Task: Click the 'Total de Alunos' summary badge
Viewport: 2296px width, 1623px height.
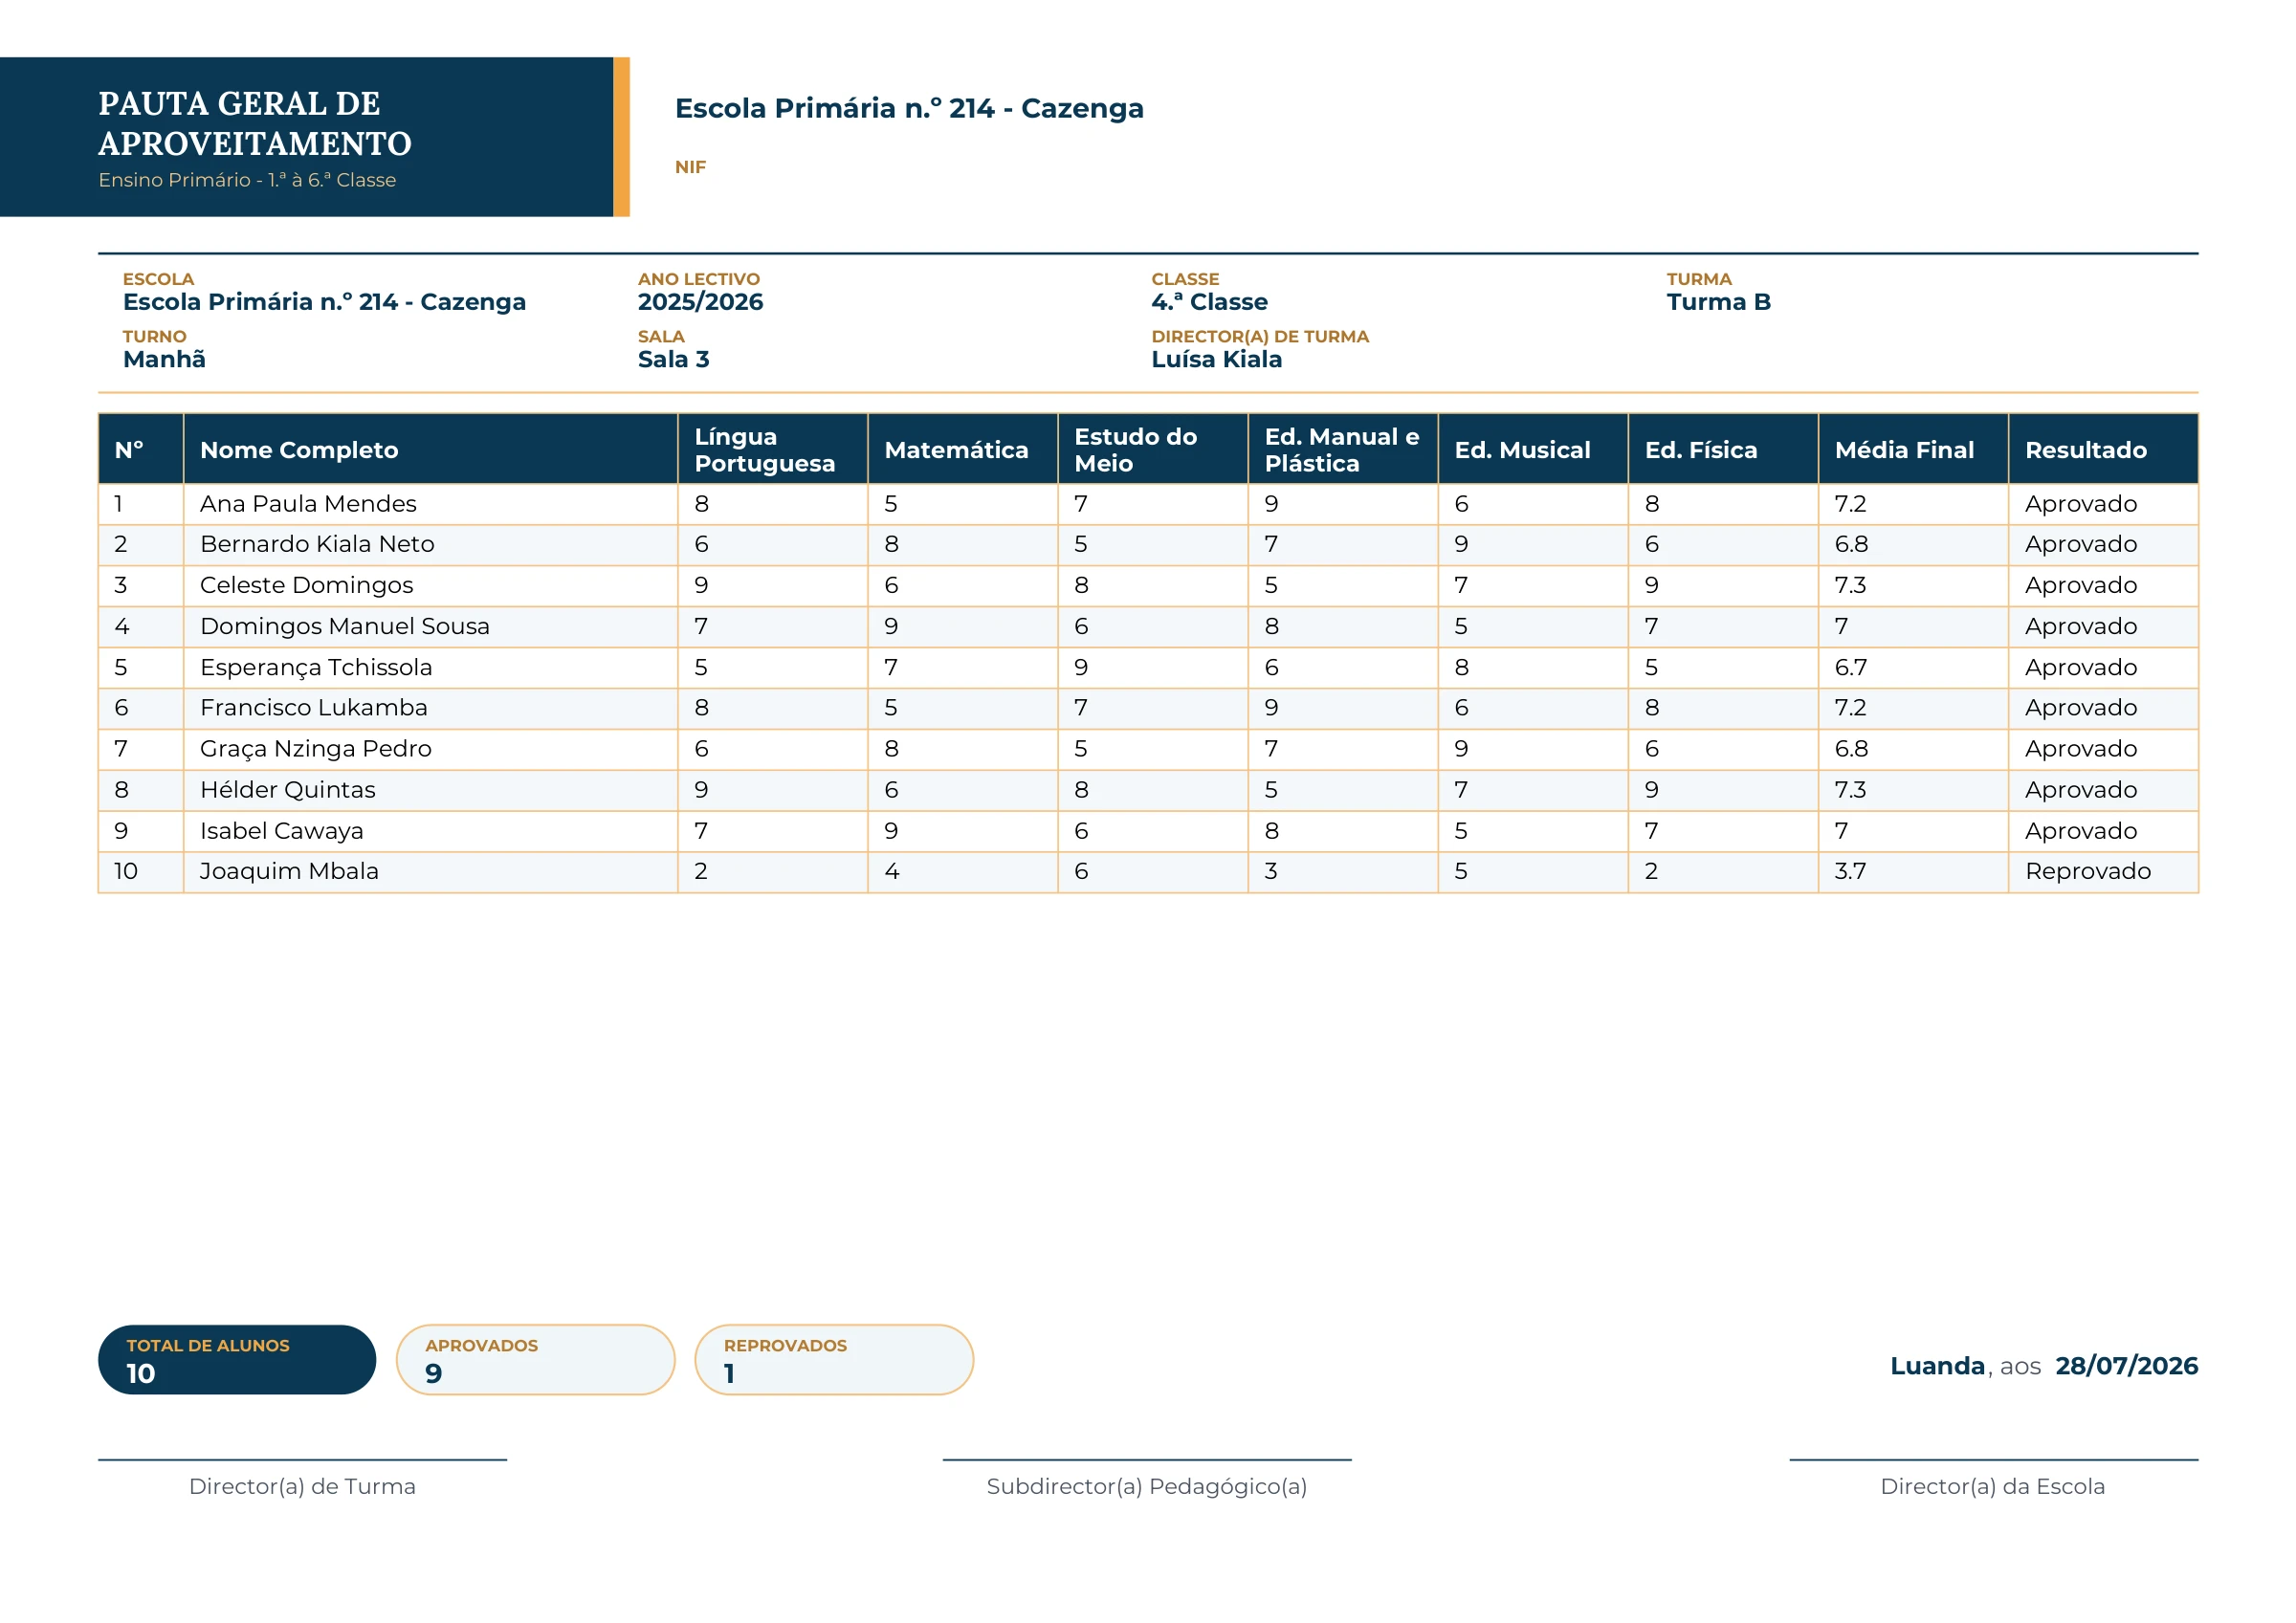Action: pyautogui.click(x=237, y=1359)
